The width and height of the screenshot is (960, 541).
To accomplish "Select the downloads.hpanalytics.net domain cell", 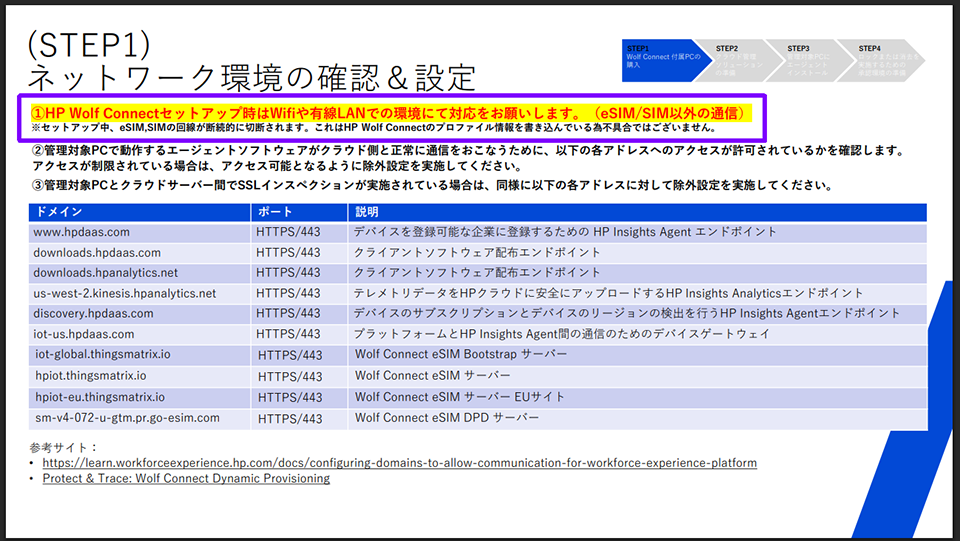I will [140, 272].
